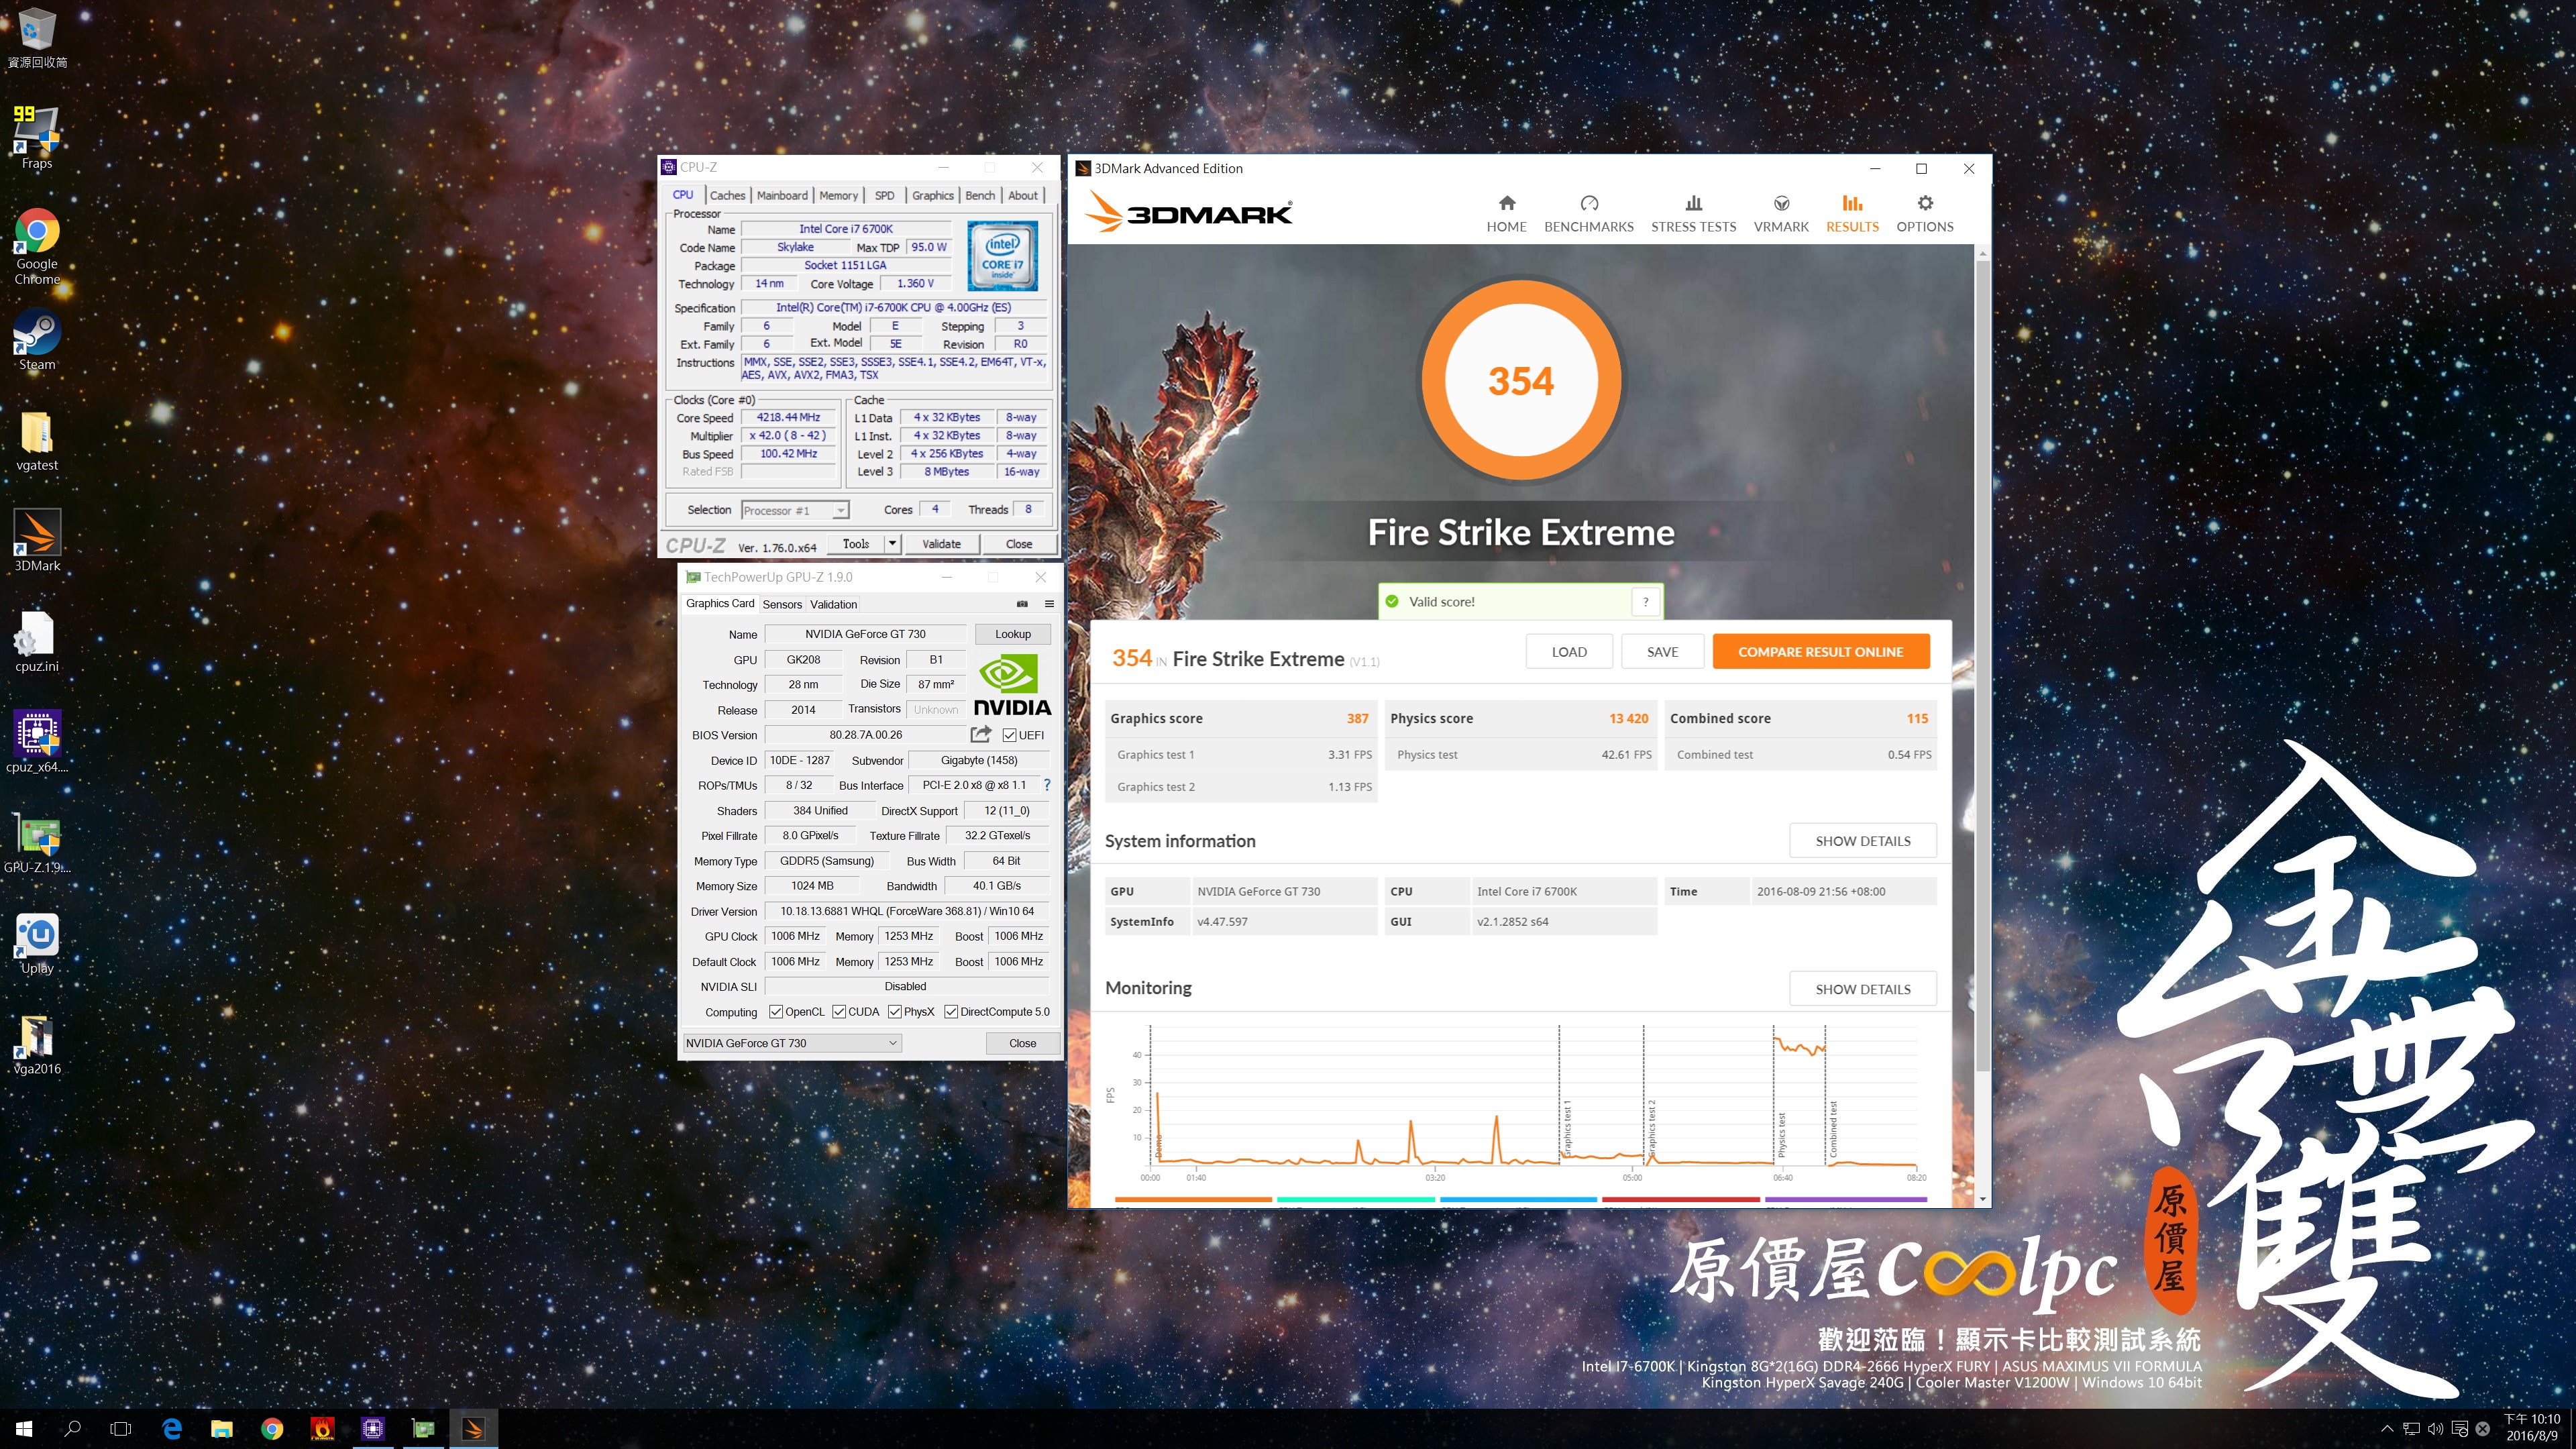Open Task View on taskbar
Screen dimensions: 2576x1449
121,1429
